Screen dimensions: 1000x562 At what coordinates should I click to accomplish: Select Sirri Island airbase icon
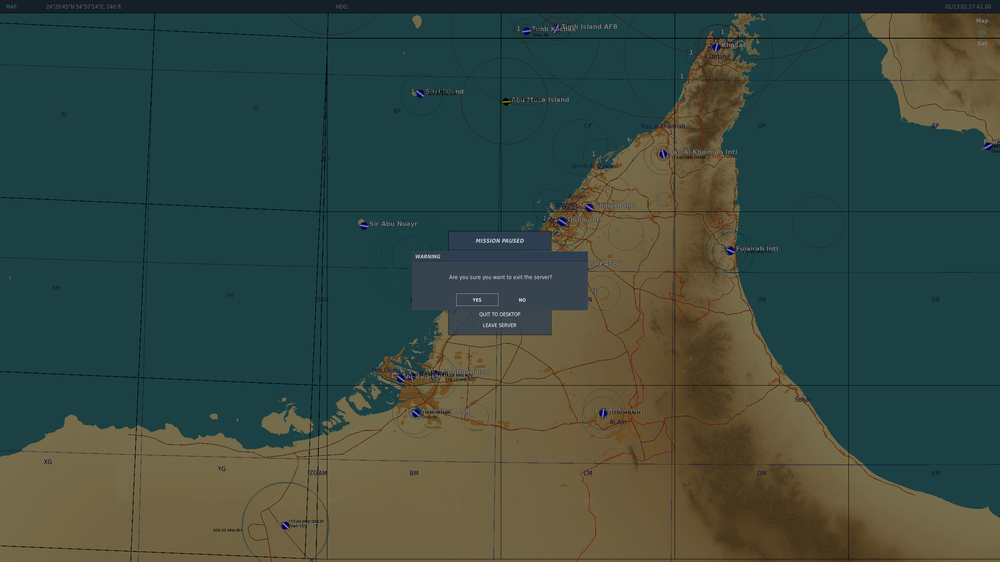click(x=420, y=94)
